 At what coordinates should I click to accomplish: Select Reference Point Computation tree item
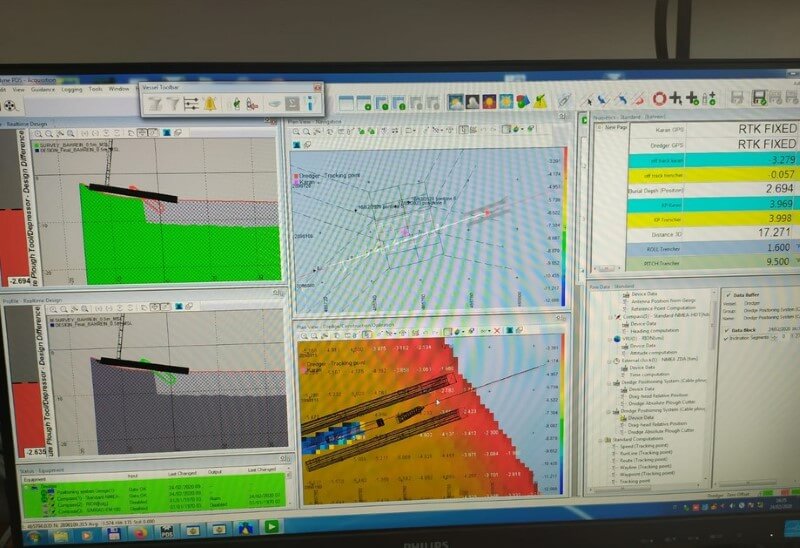663,308
